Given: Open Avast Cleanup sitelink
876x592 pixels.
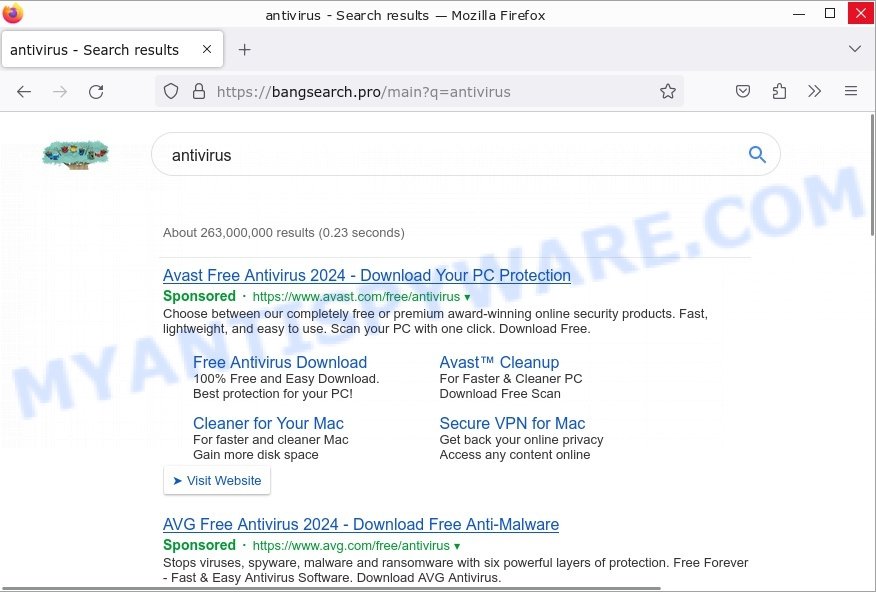Looking at the screenshot, I should (x=499, y=362).
